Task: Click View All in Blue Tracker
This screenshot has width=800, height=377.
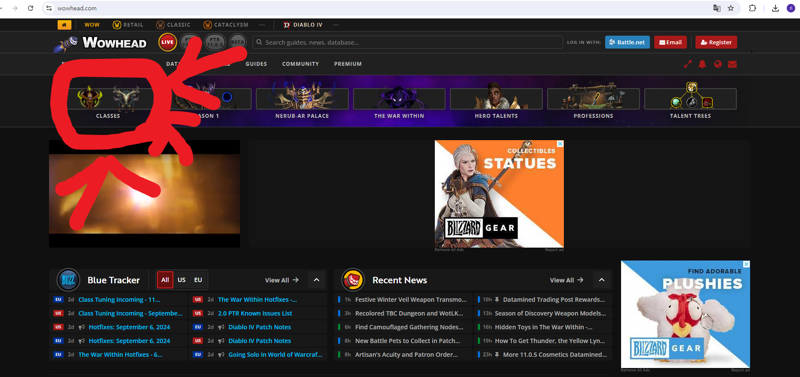Action: [x=282, y=280]
